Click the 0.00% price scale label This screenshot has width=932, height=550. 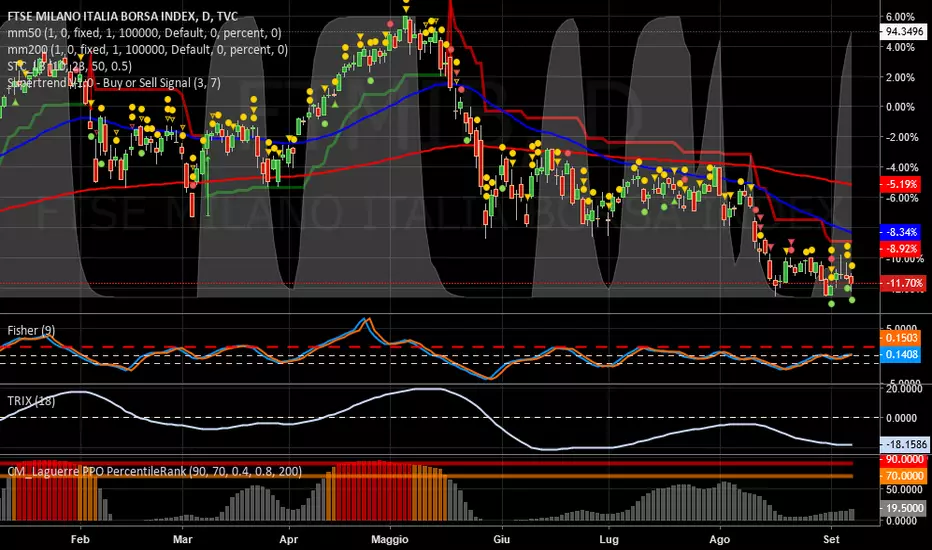(x=900, y=107)
